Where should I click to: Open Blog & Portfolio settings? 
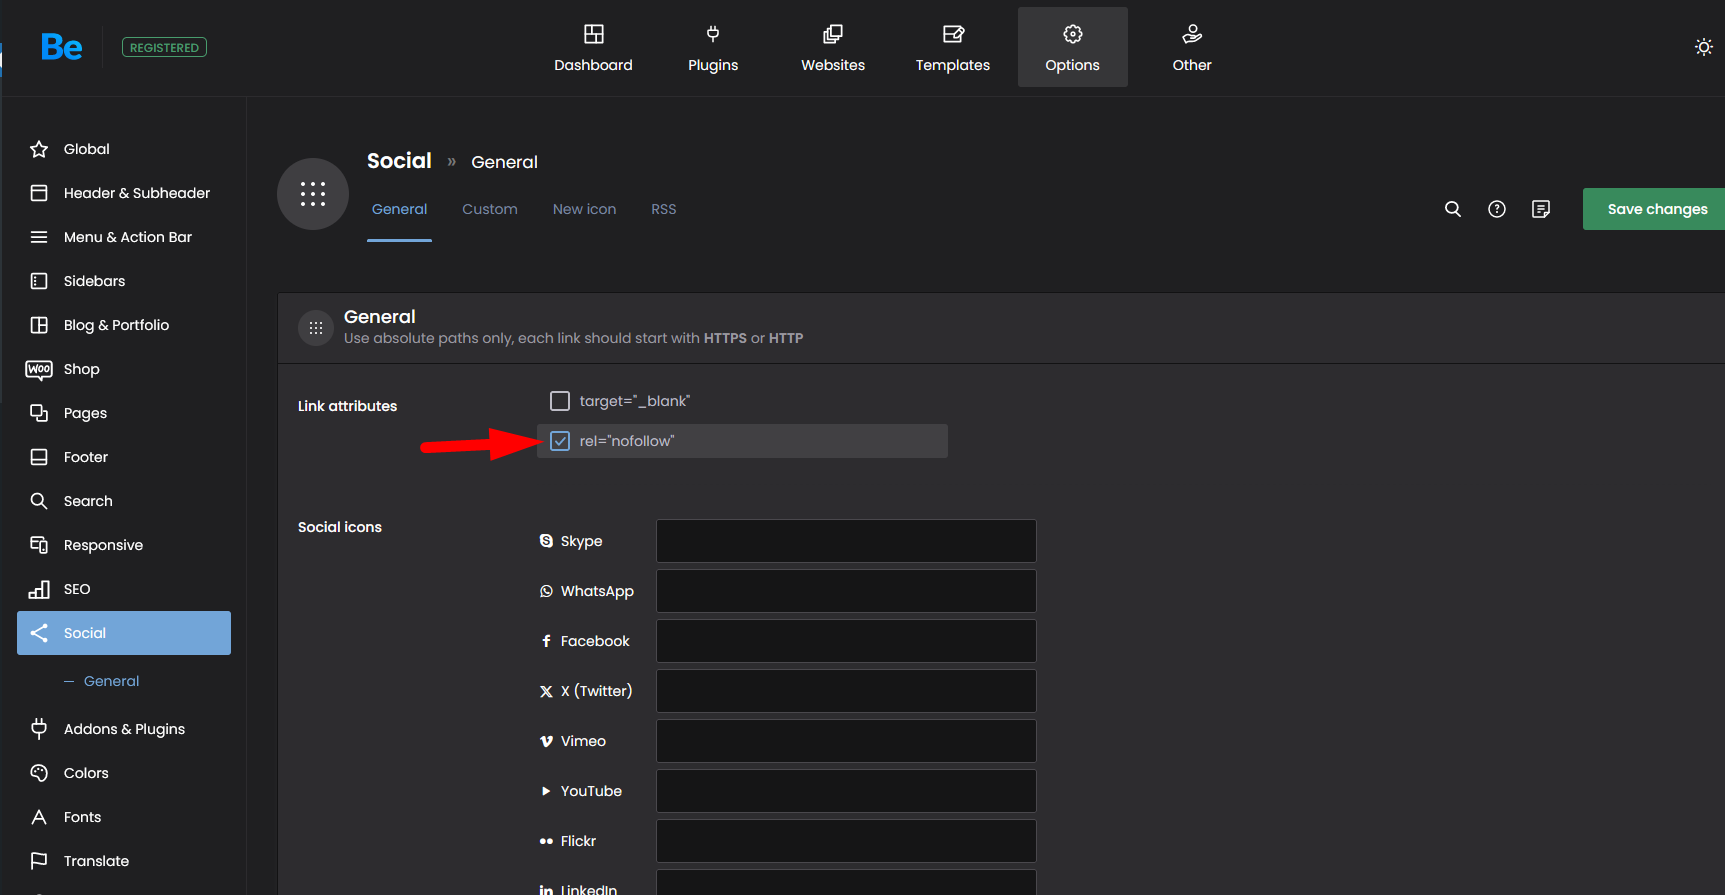124,325
